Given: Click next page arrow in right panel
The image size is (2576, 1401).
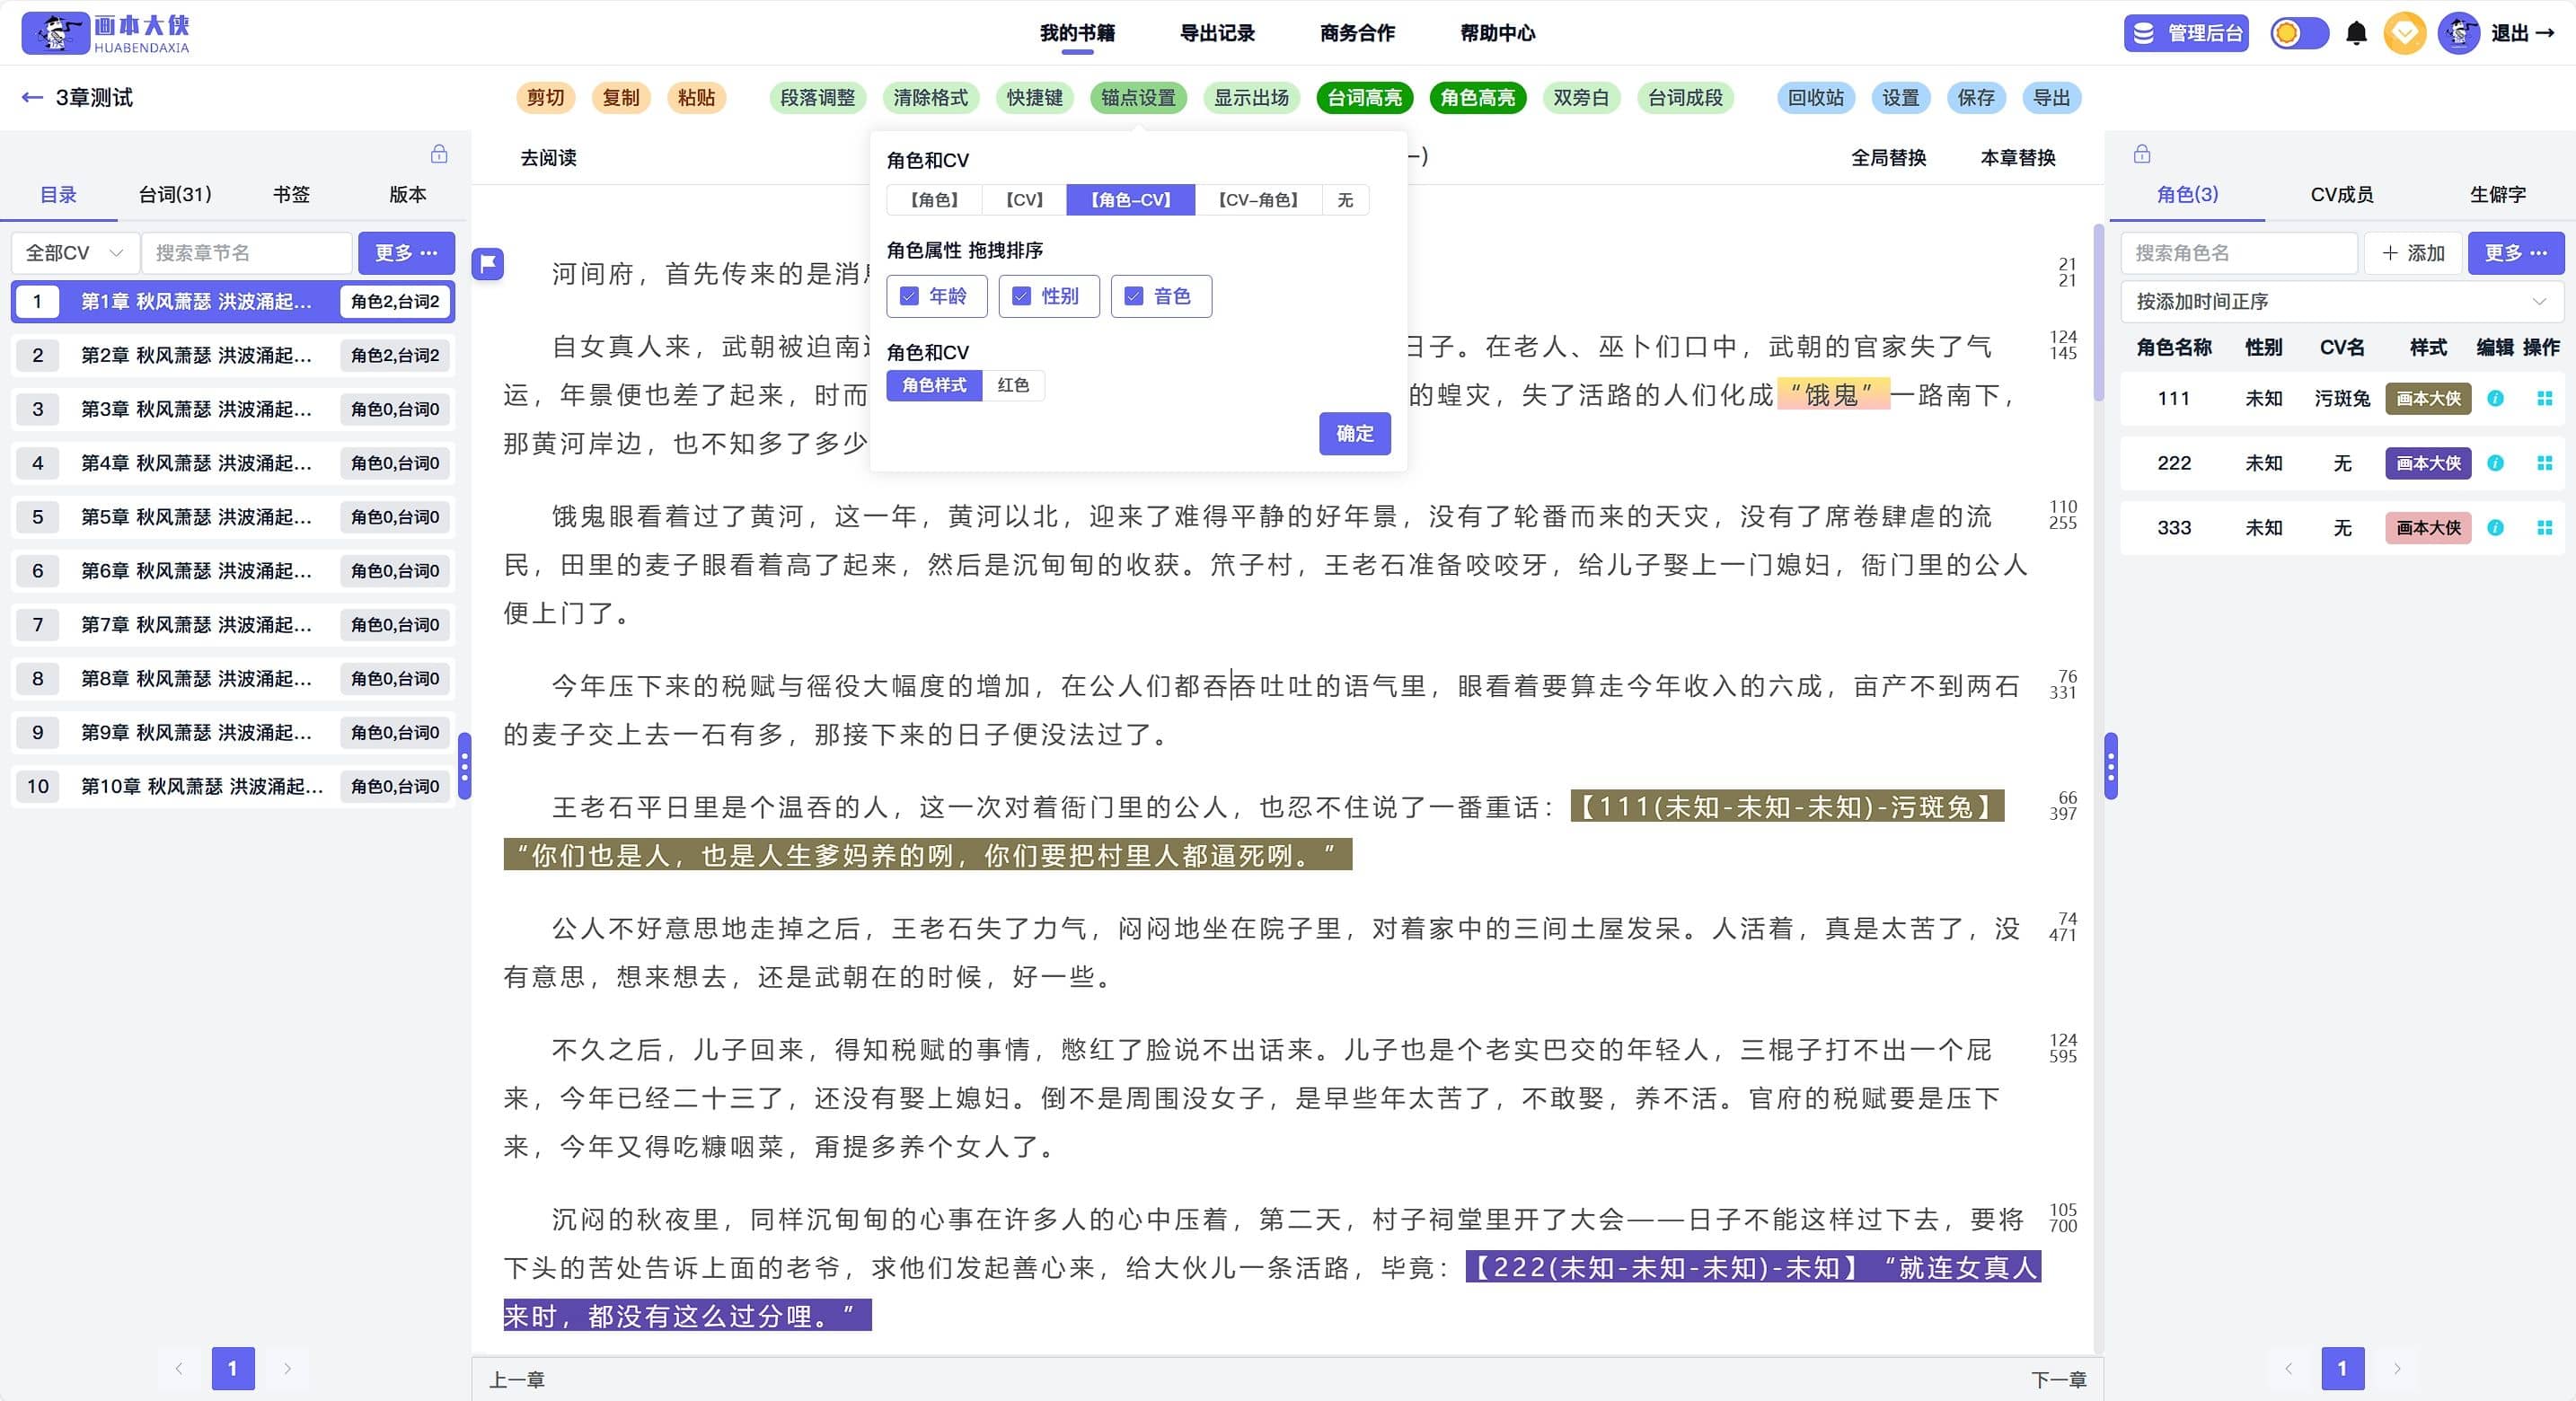Looking at the screenshot, I should 2396,1368.
